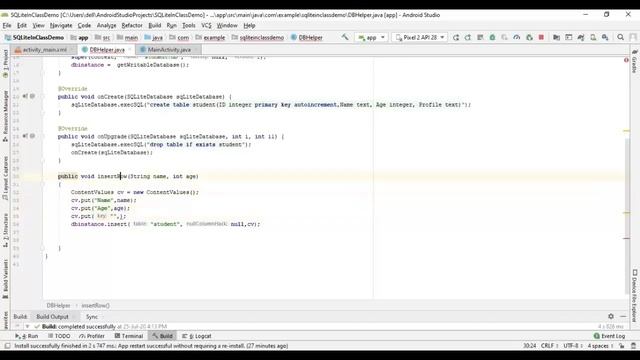This screenshot has width=640, height=360.
Task: Click the read-only lock icon in status bar
Action: [622, 346]
